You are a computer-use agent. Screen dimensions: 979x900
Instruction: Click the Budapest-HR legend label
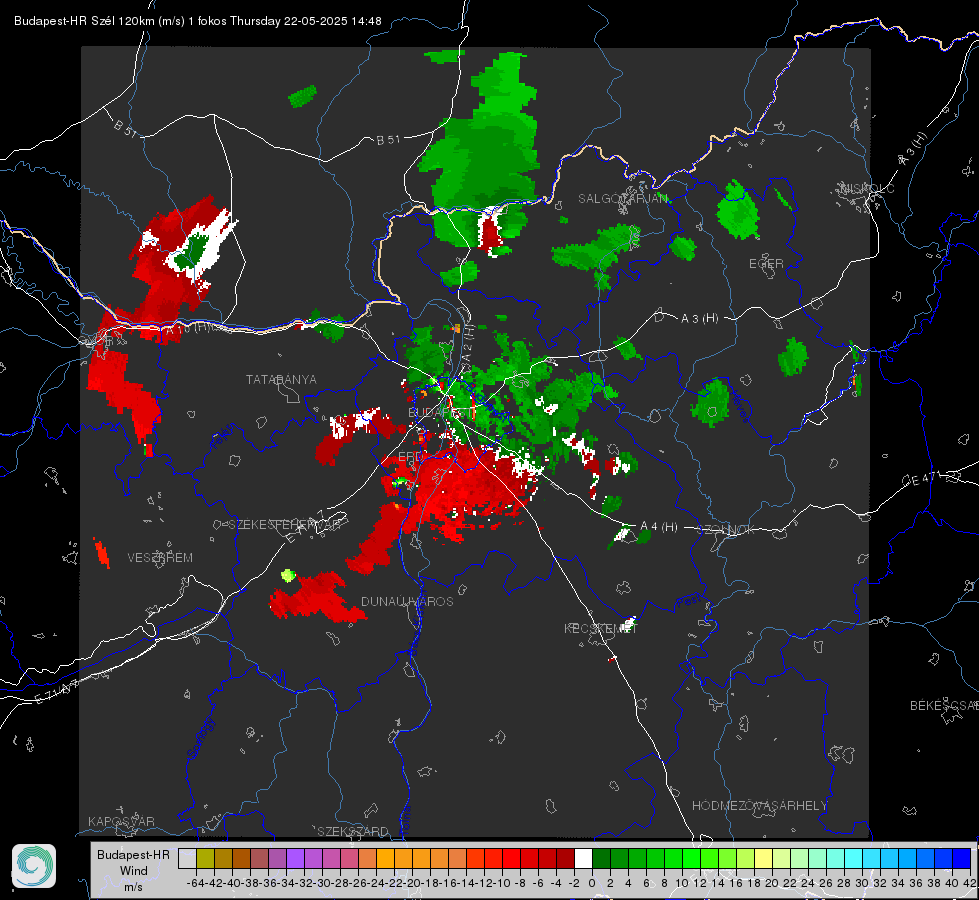pyautogui.click(x=133, y=854)
